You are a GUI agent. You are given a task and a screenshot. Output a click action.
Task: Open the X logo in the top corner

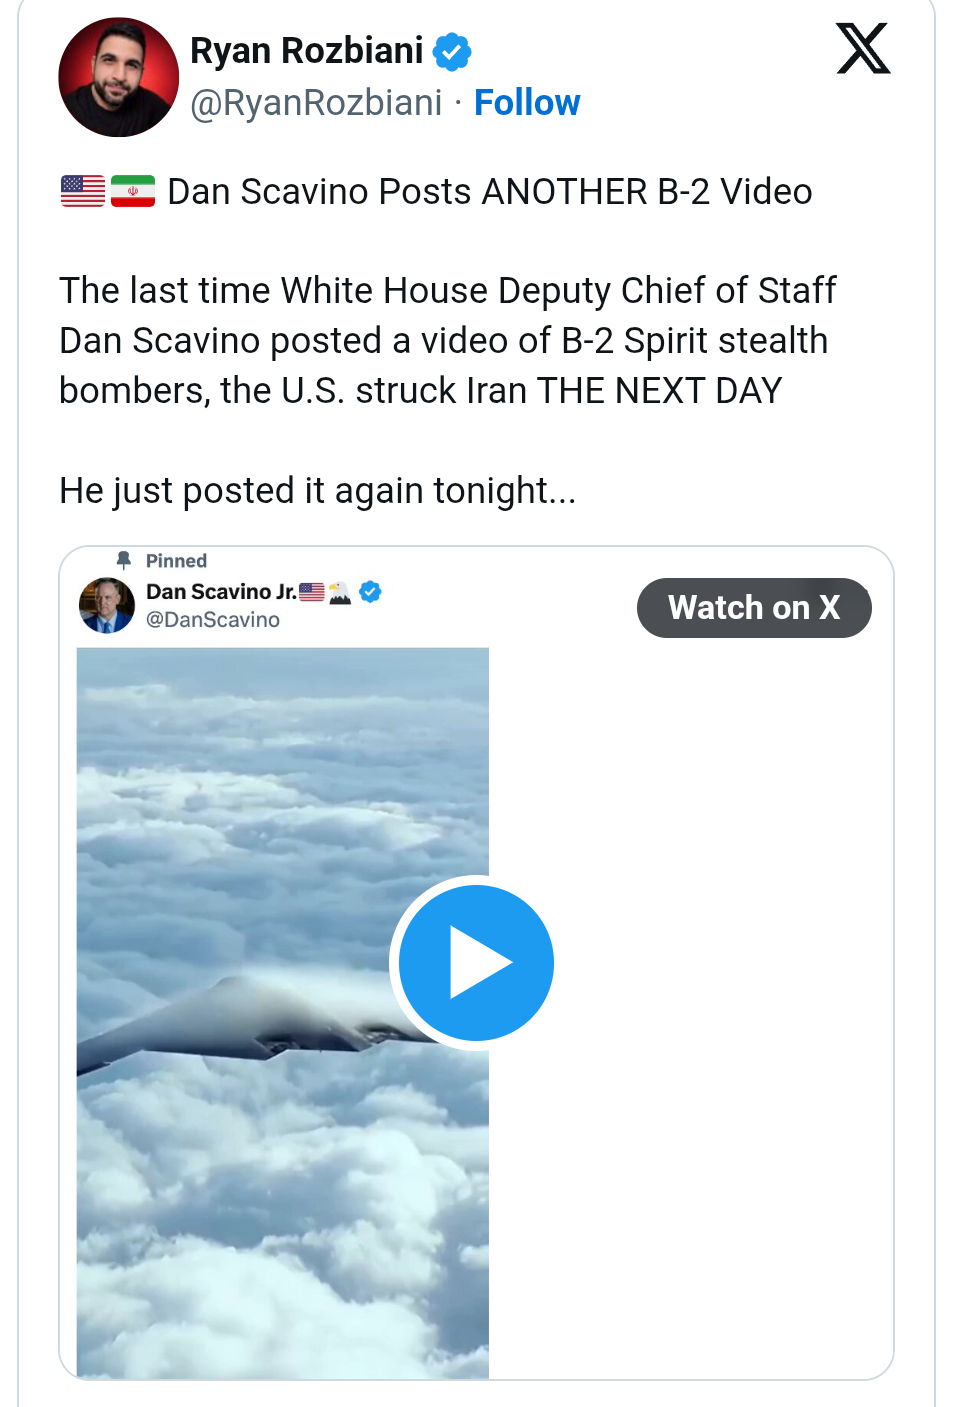[863, 49]
